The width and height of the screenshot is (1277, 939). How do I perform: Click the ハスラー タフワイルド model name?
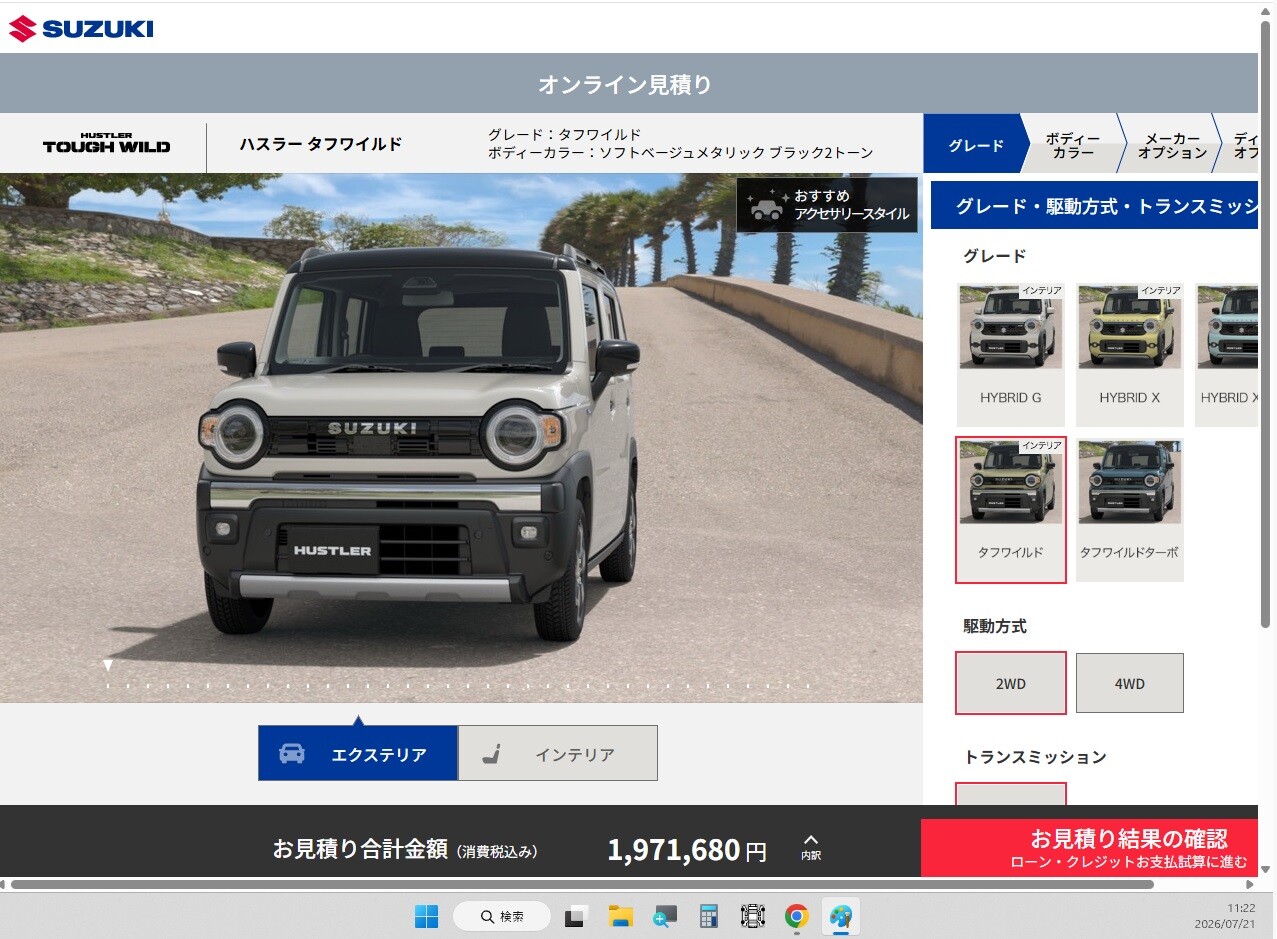point(320,144)
